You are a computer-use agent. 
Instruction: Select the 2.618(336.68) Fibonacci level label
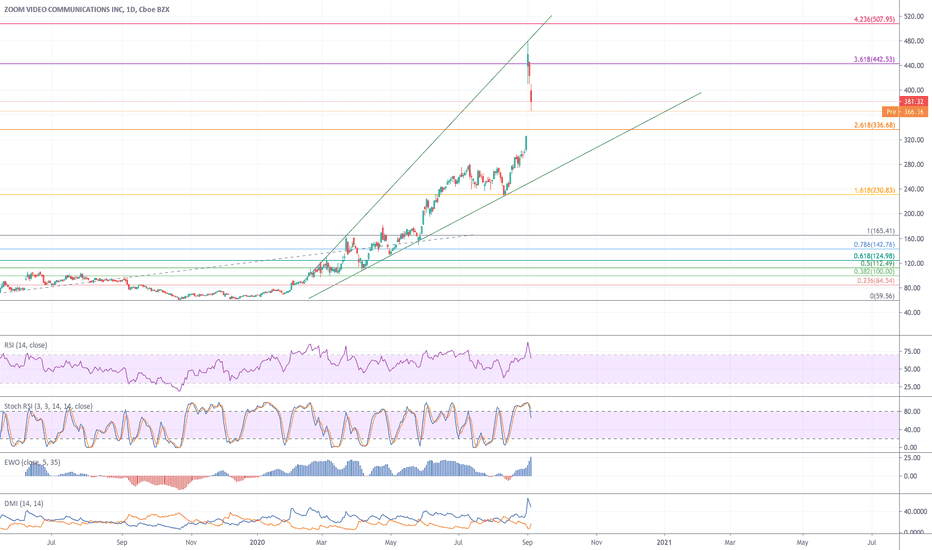click(x=874, y=125)
